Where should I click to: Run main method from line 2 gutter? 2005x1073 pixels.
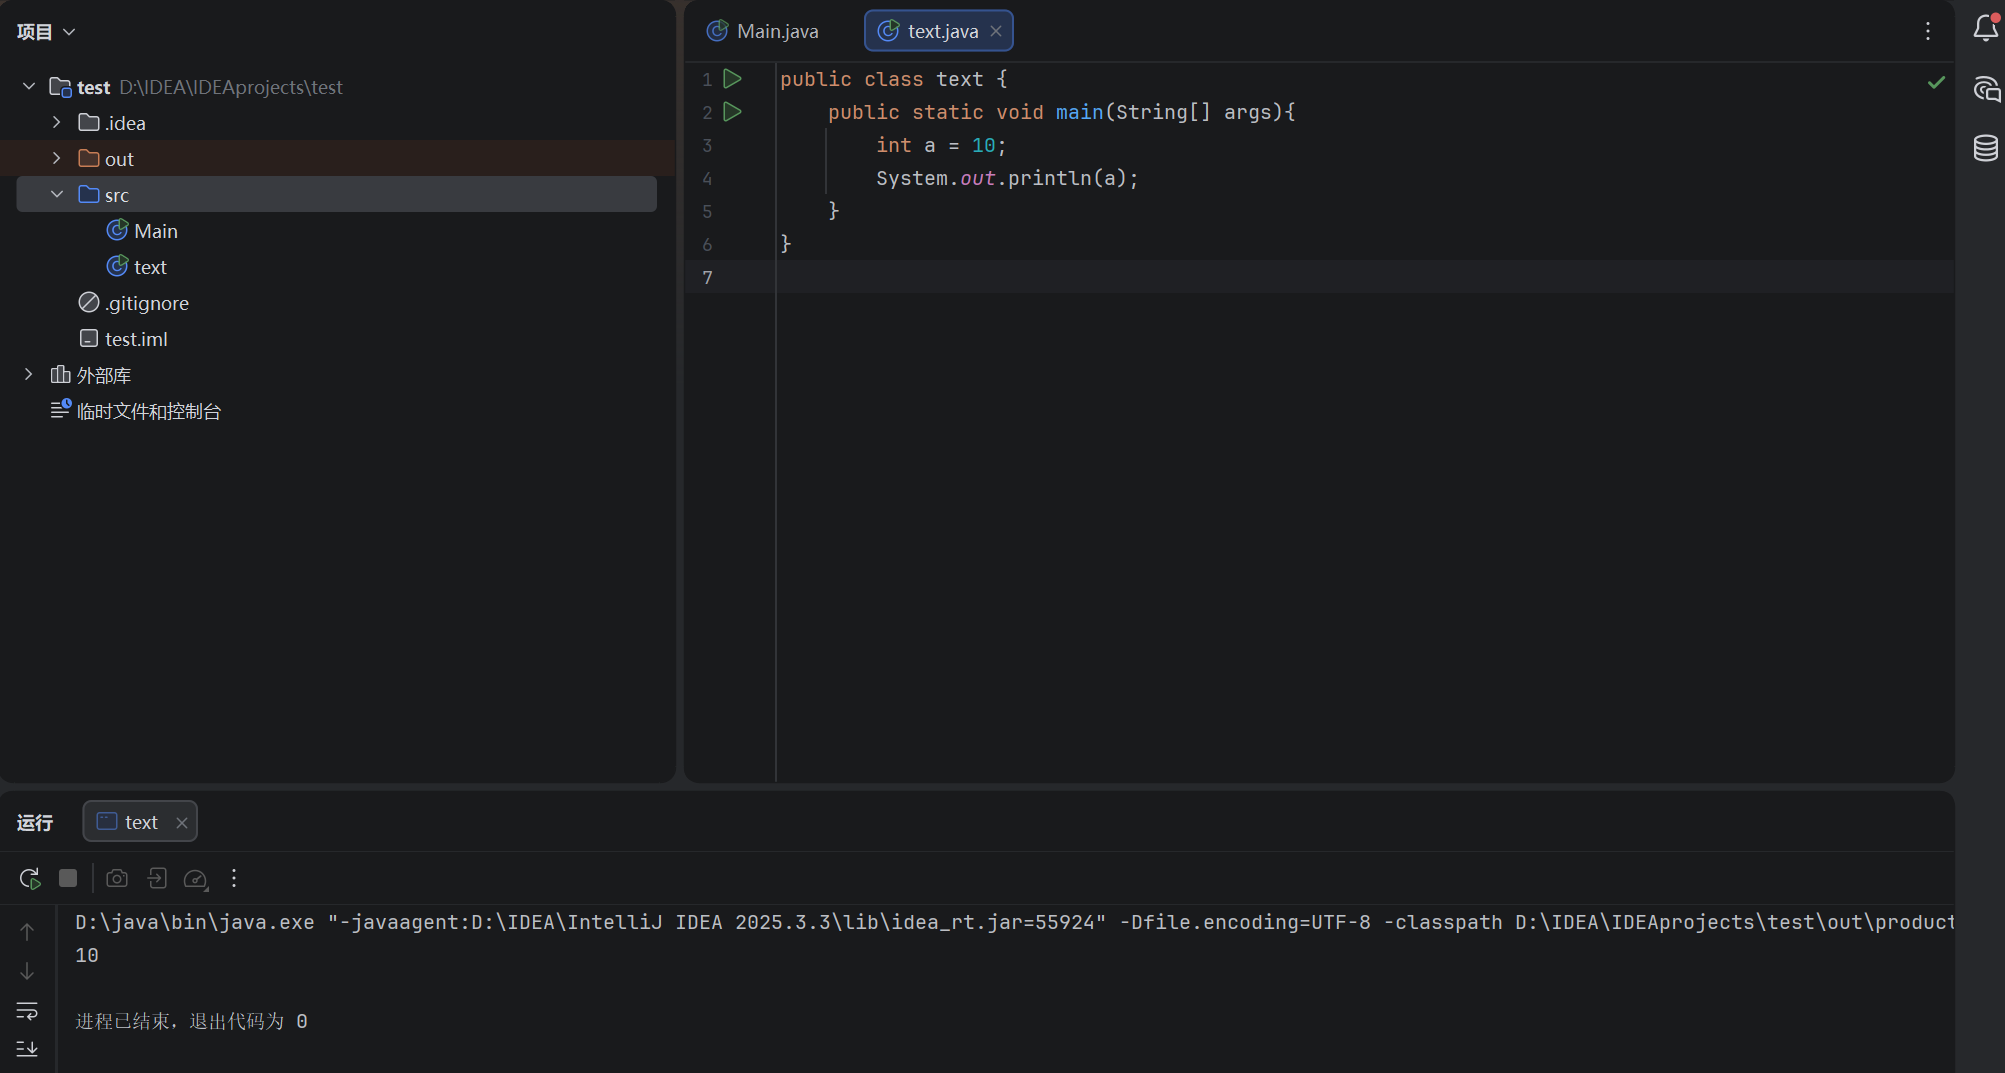(x=733, y=112)
